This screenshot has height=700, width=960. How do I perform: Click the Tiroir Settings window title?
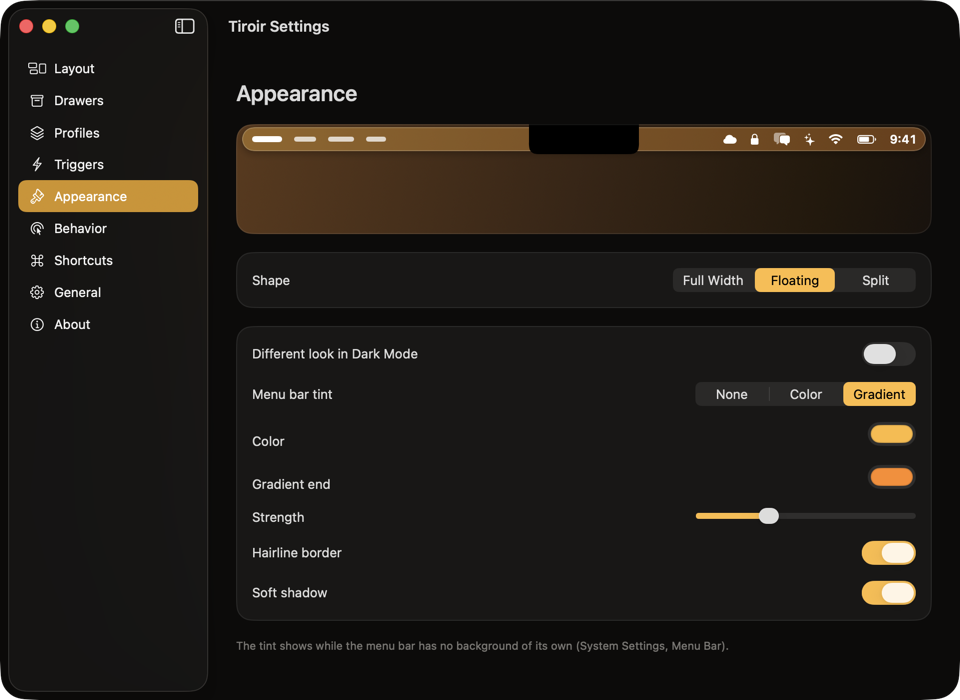coord(279,26)
